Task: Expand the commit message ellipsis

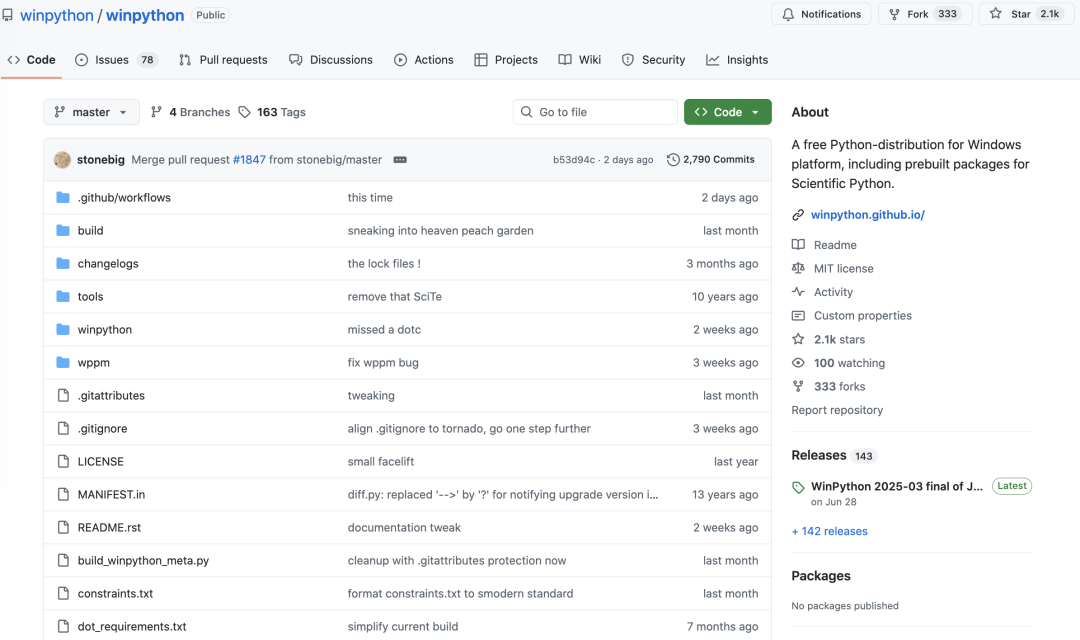Action: pos(399,160)
